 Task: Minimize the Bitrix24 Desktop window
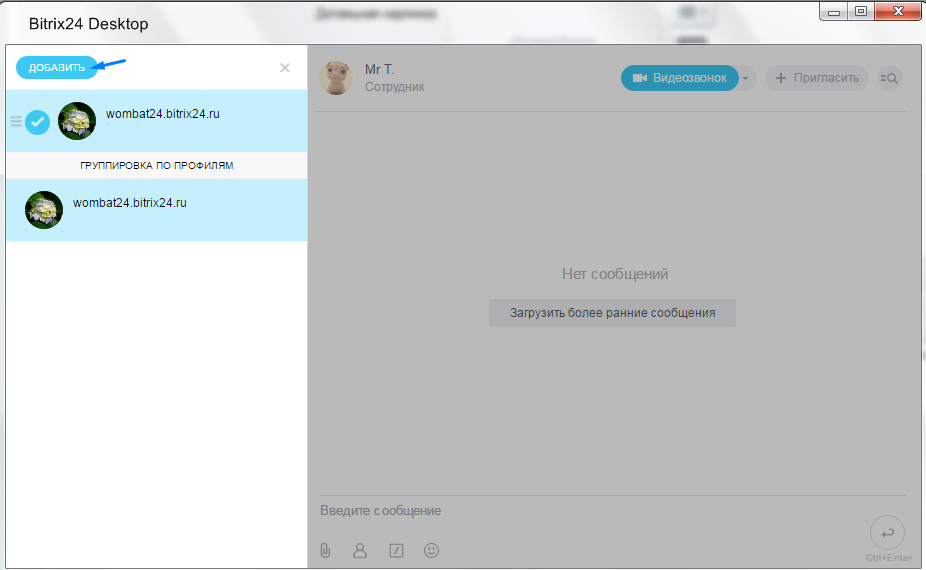pos(834,11)
